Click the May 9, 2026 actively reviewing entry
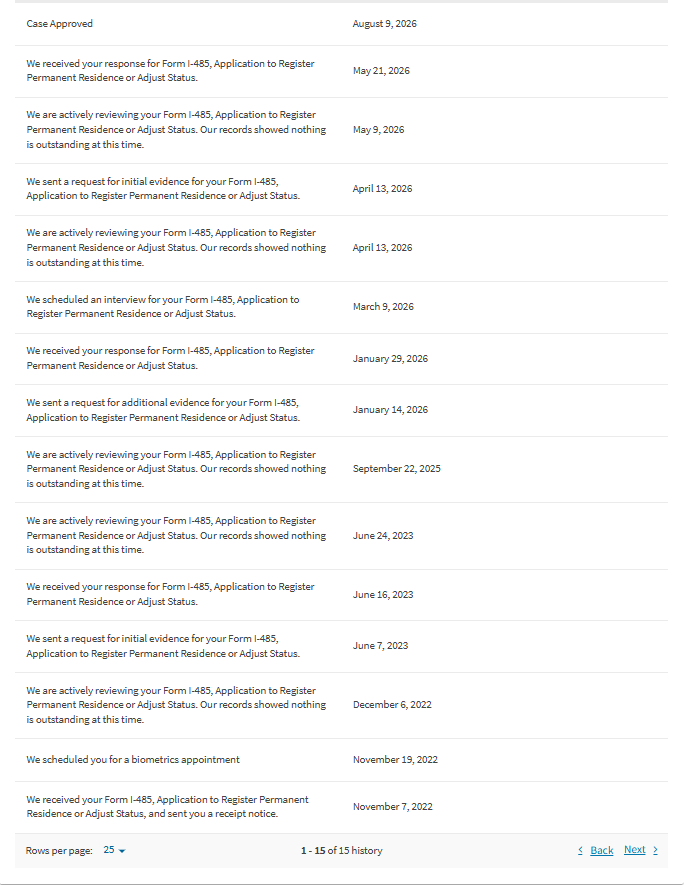684x885 pixels. [x=341, y=130]
